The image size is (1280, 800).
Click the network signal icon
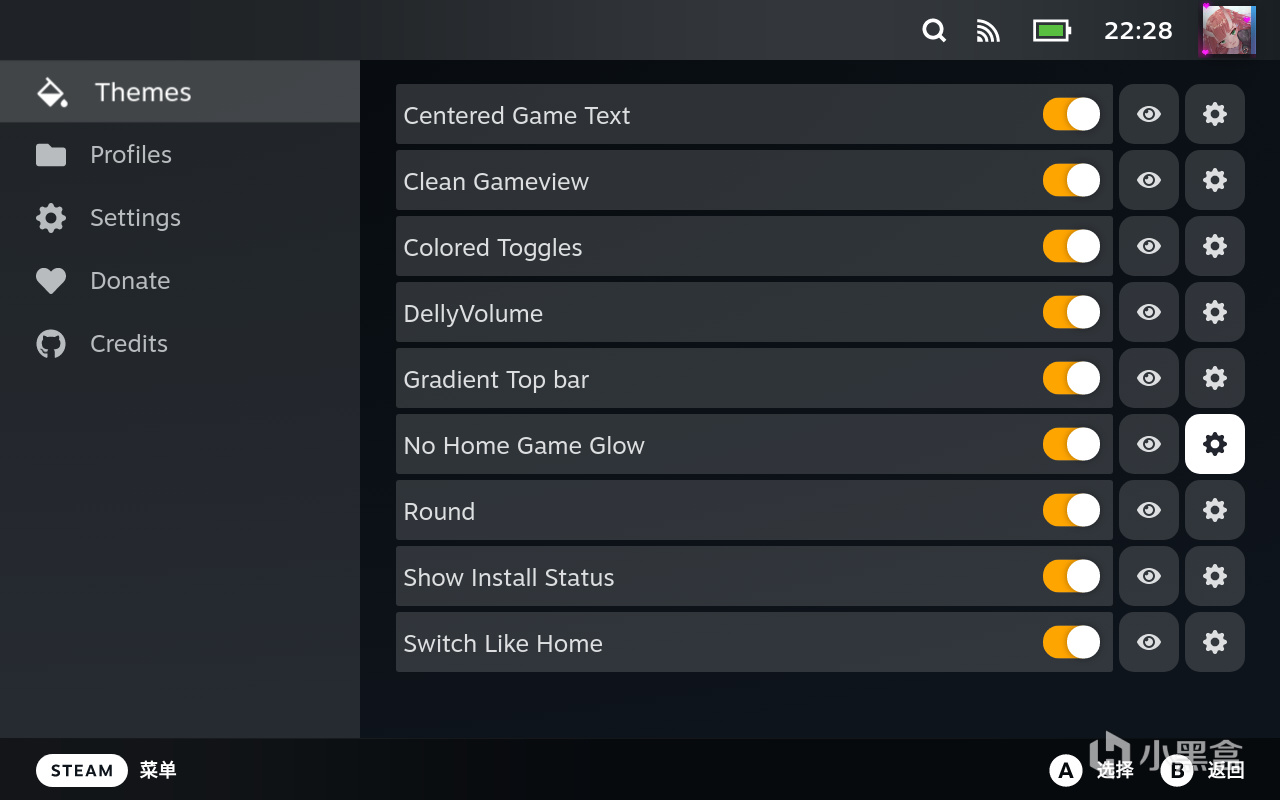[x=988, y=31]
